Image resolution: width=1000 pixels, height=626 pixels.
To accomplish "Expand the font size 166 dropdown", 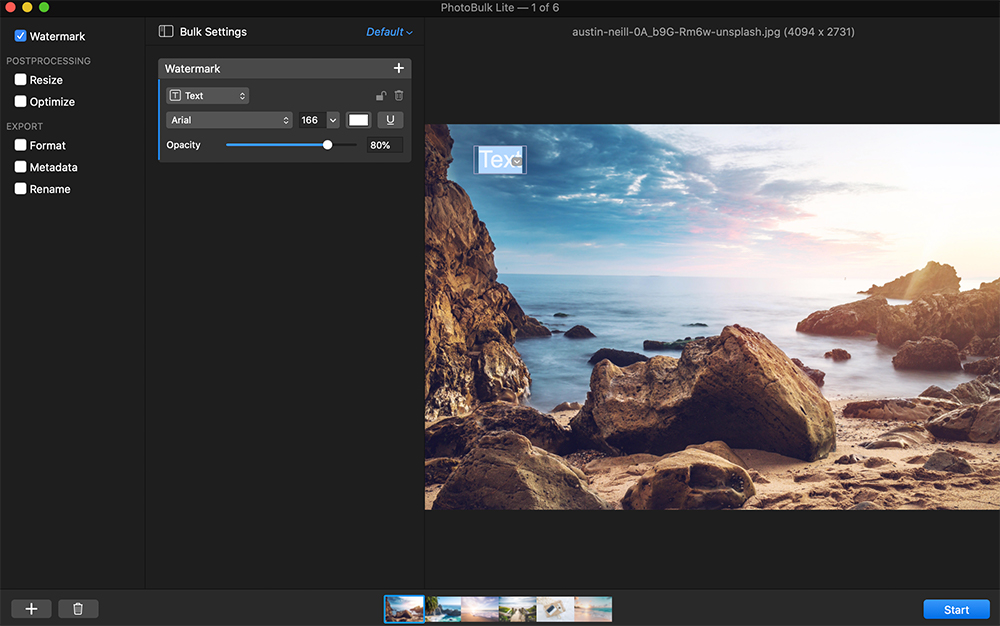I will coord(333,119).
